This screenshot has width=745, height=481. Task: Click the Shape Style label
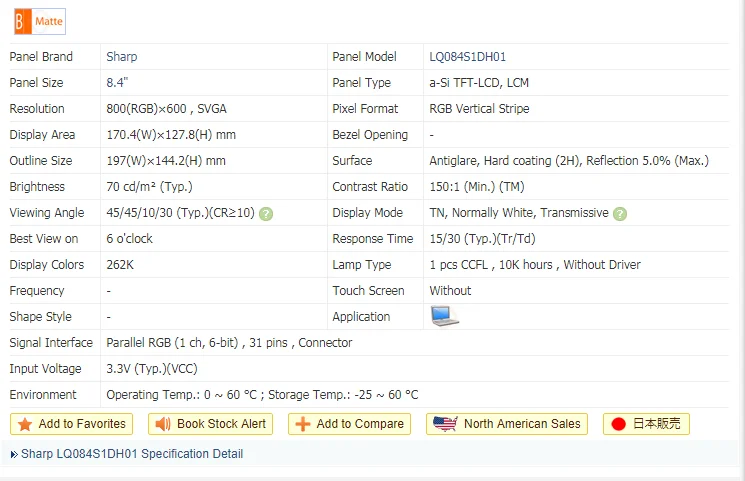click(x=40, y=317)
